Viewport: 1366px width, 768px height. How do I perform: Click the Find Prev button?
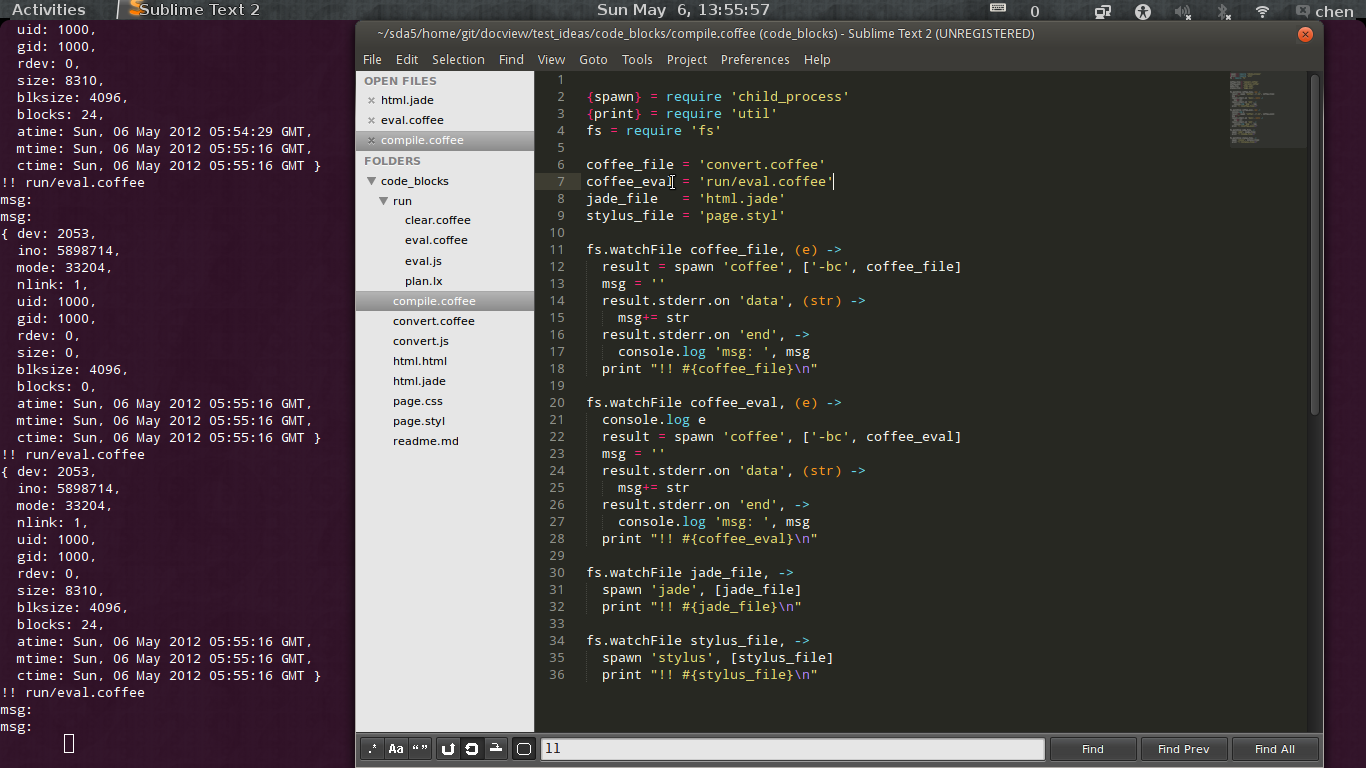click(x=1183, y=749)
